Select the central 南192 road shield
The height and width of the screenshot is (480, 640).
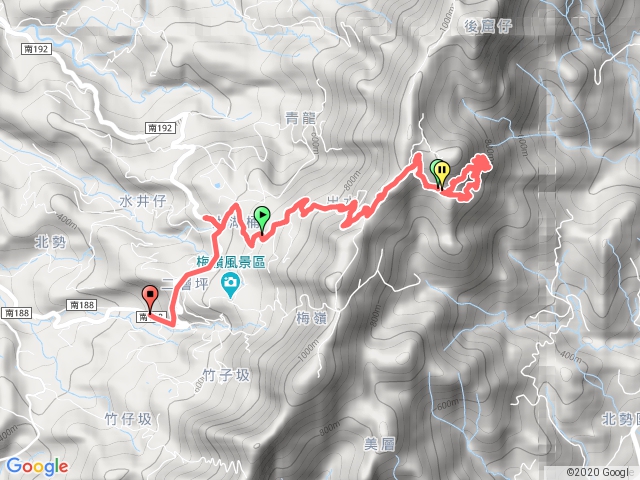tap(160, 128)
